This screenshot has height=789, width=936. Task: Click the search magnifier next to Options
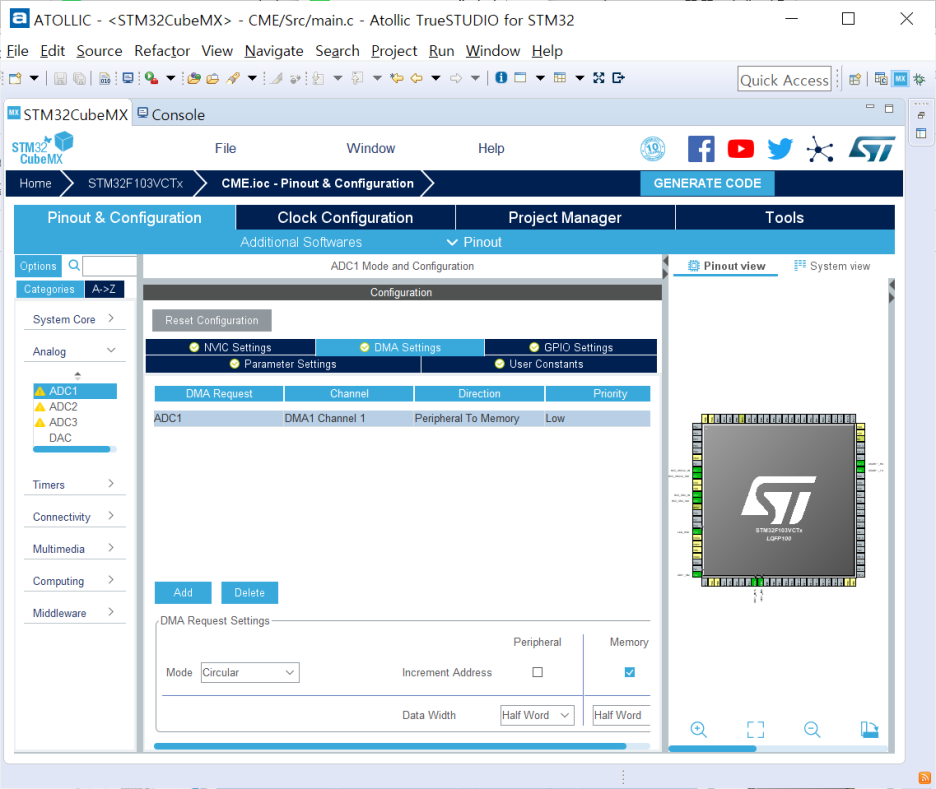click(x=74, y=266)
